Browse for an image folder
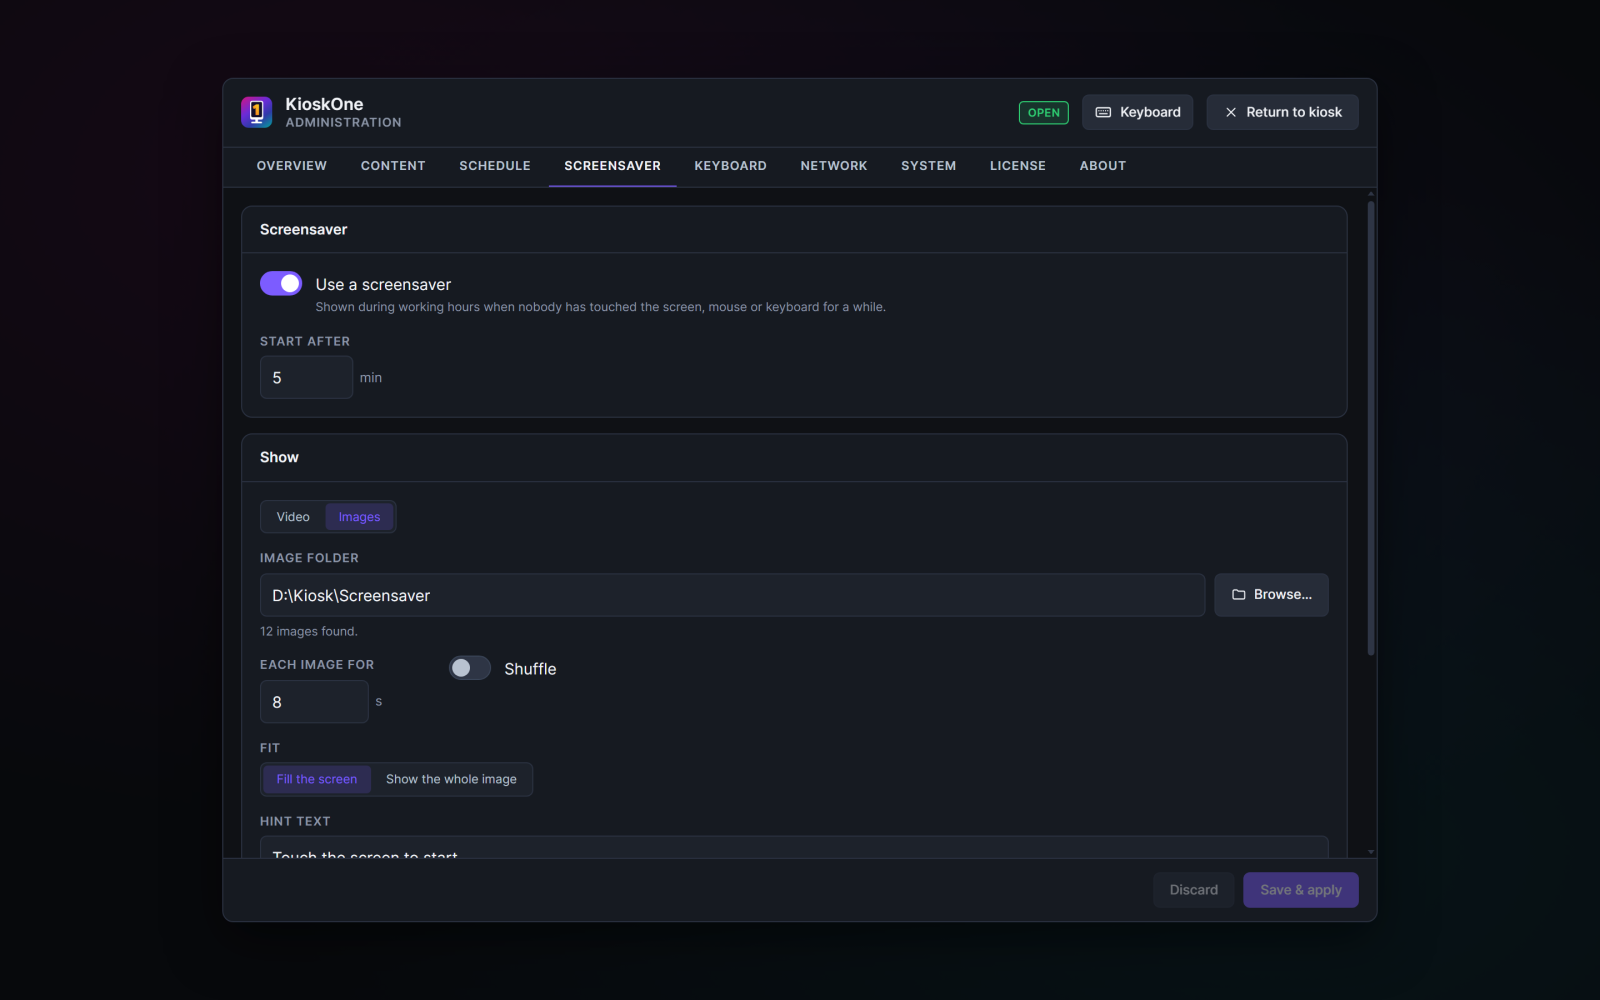Viewport: 1600px width, 1000px height. (x=1271, y=595)
